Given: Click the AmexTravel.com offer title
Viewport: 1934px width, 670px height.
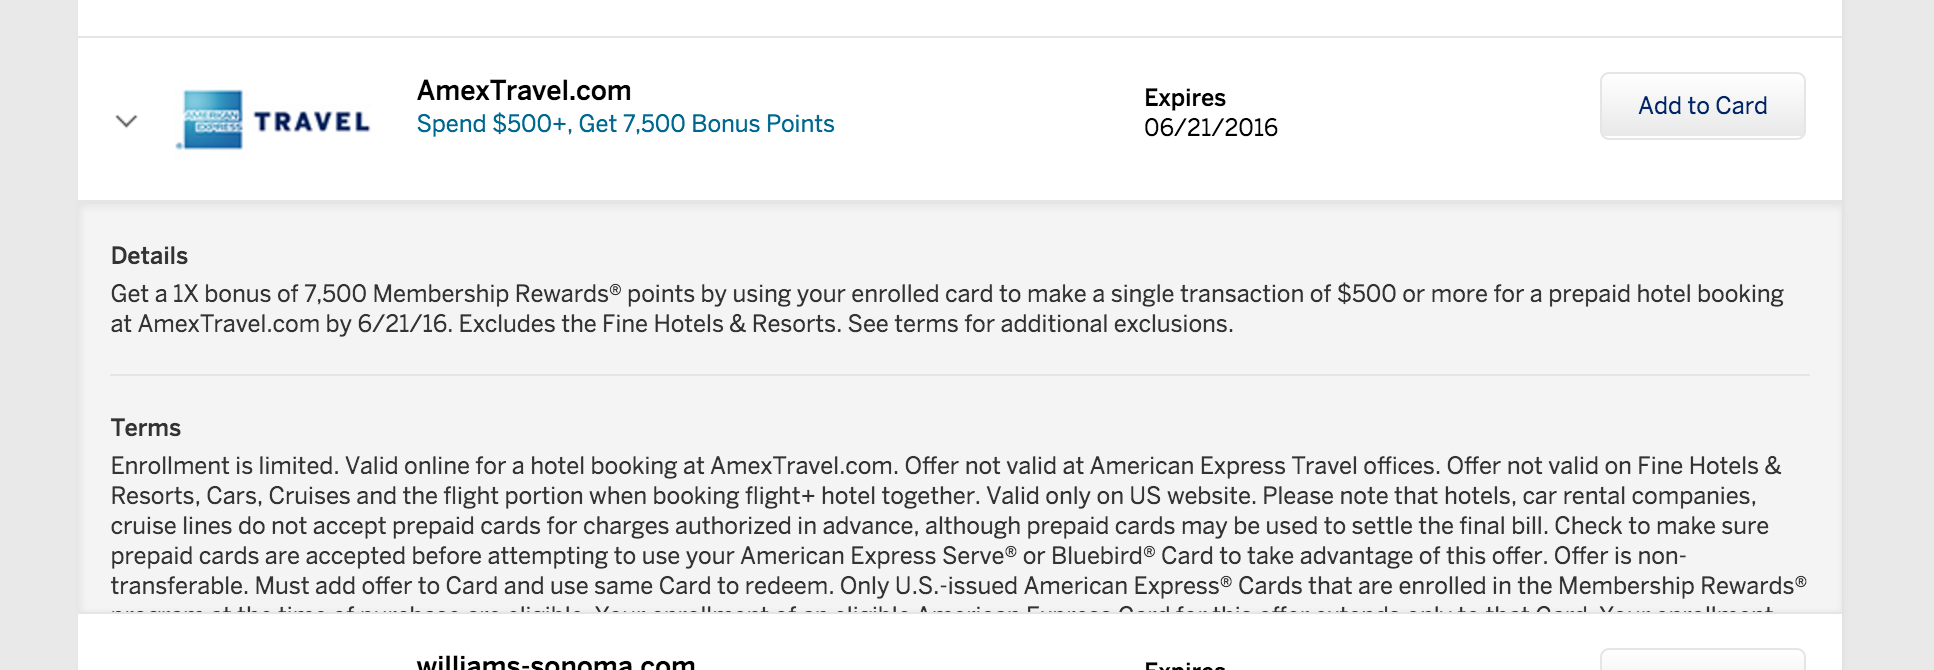Looking at the screenshot, I should pos(524,91).
